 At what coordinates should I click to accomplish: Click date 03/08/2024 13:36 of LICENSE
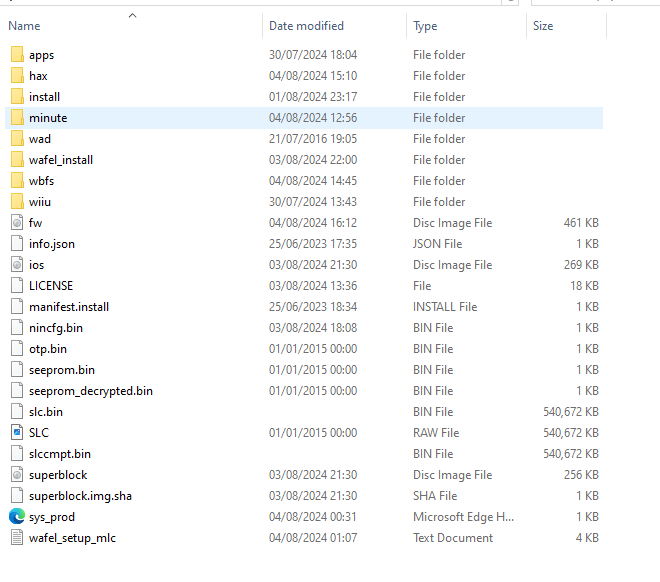pyautogui.click(x=313, y=286)
